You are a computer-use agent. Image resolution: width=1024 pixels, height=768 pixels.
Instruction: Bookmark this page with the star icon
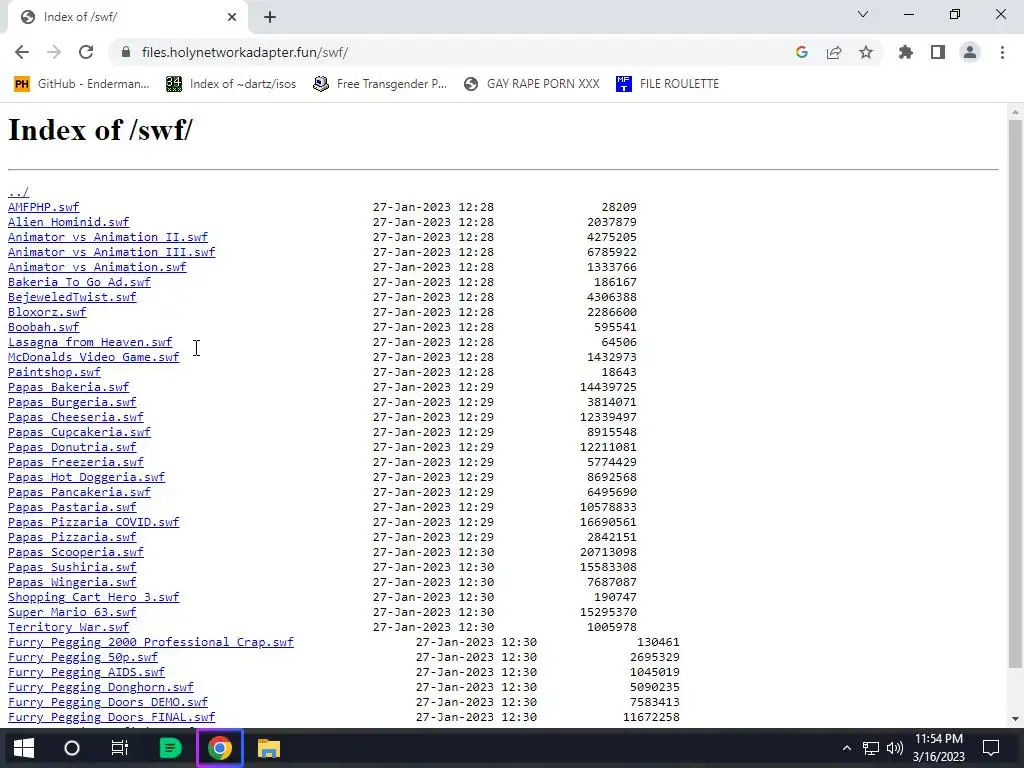866,52
